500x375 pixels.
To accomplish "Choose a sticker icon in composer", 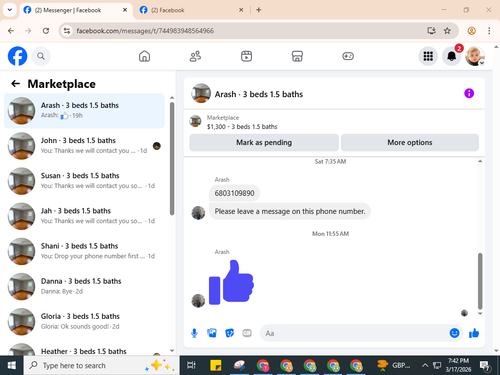I will coord(229,333).
